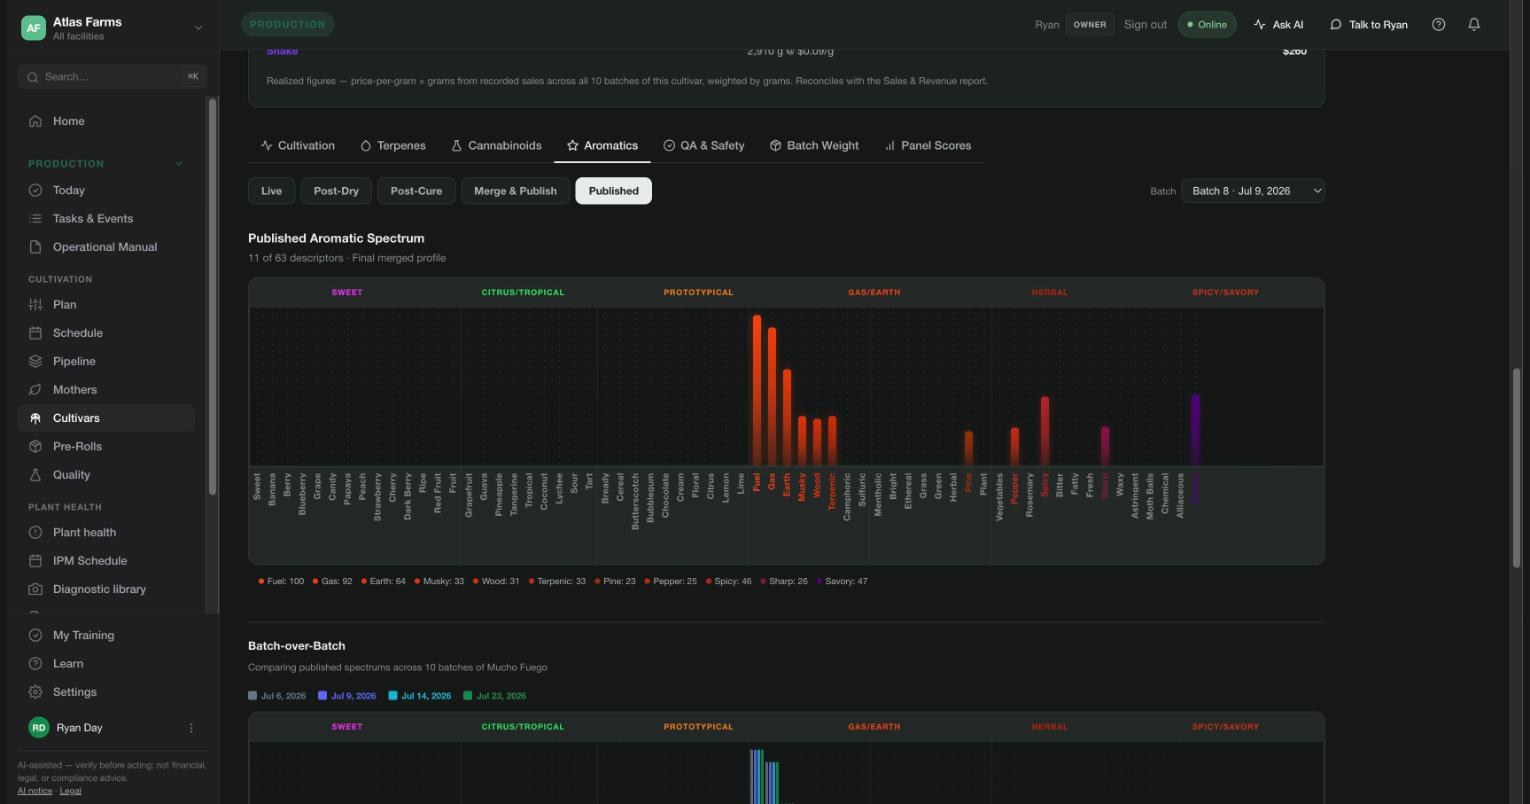Image resolution: width=1530 pixels, height=804 pixels.
Task: Open the Ryan Day options kebab menu
Action: tap(191, 728)
